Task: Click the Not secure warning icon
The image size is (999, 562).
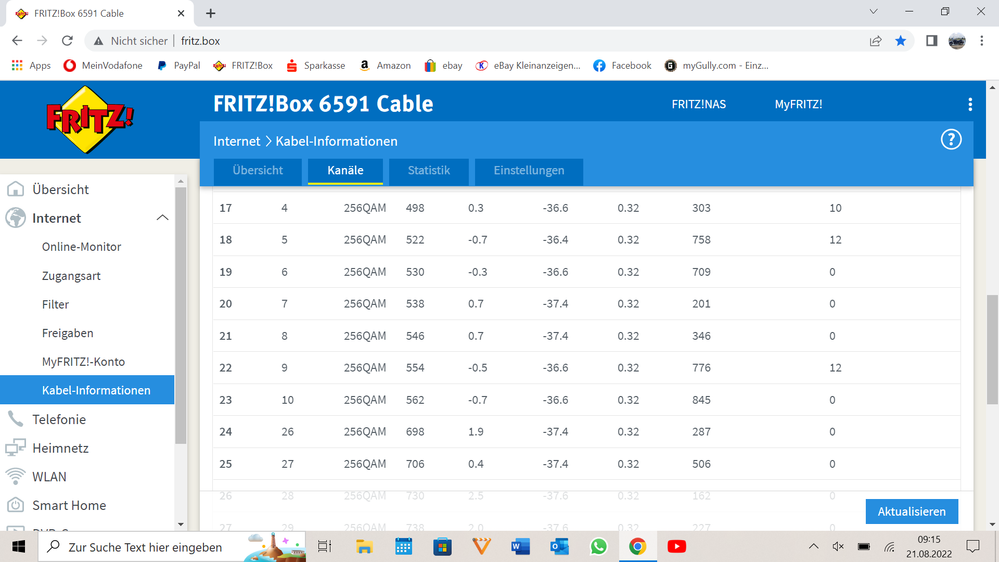Action: 98,41
